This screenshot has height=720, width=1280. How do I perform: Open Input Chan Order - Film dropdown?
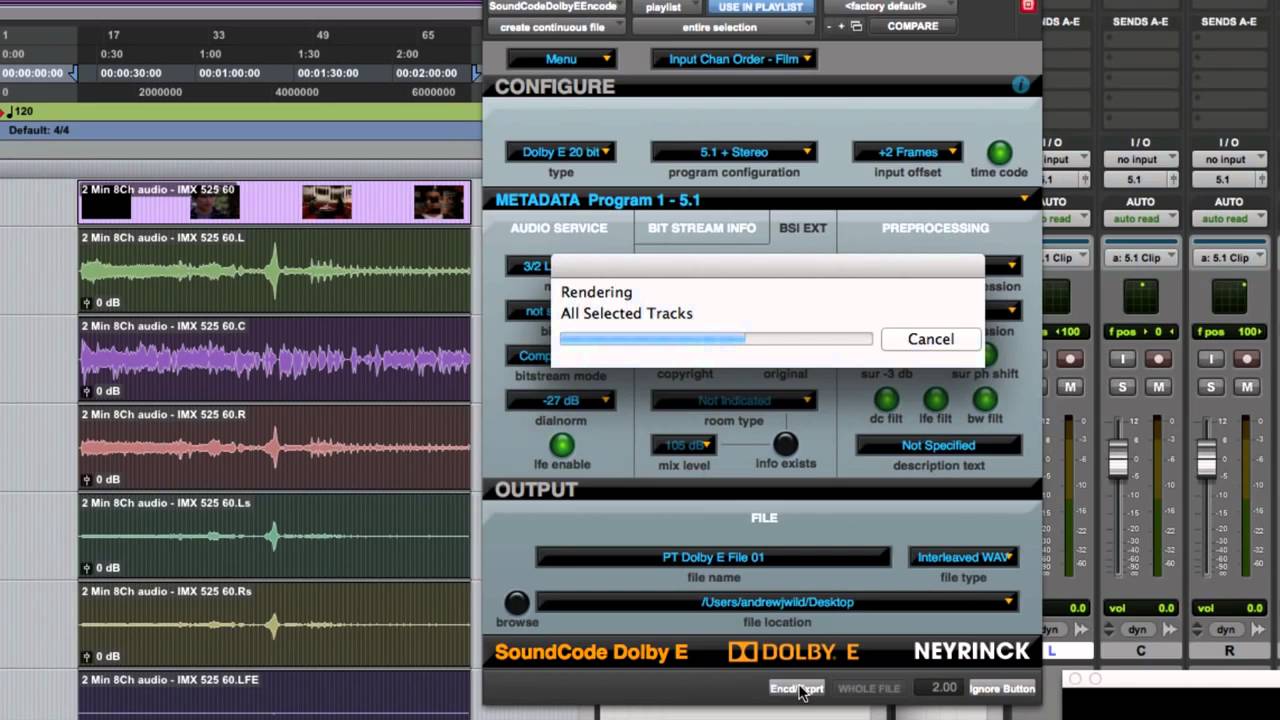(x=734, y=59)
